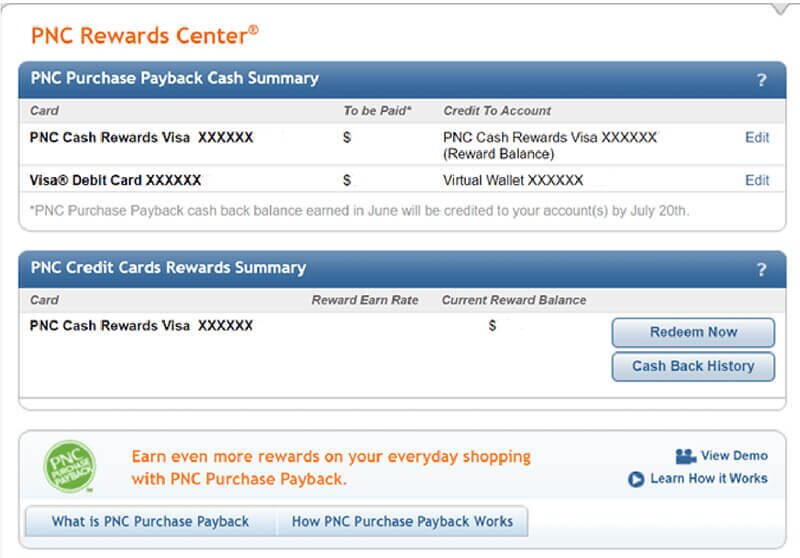Edit the PNC Cash Rewards Visa credit account

(757, 137)
